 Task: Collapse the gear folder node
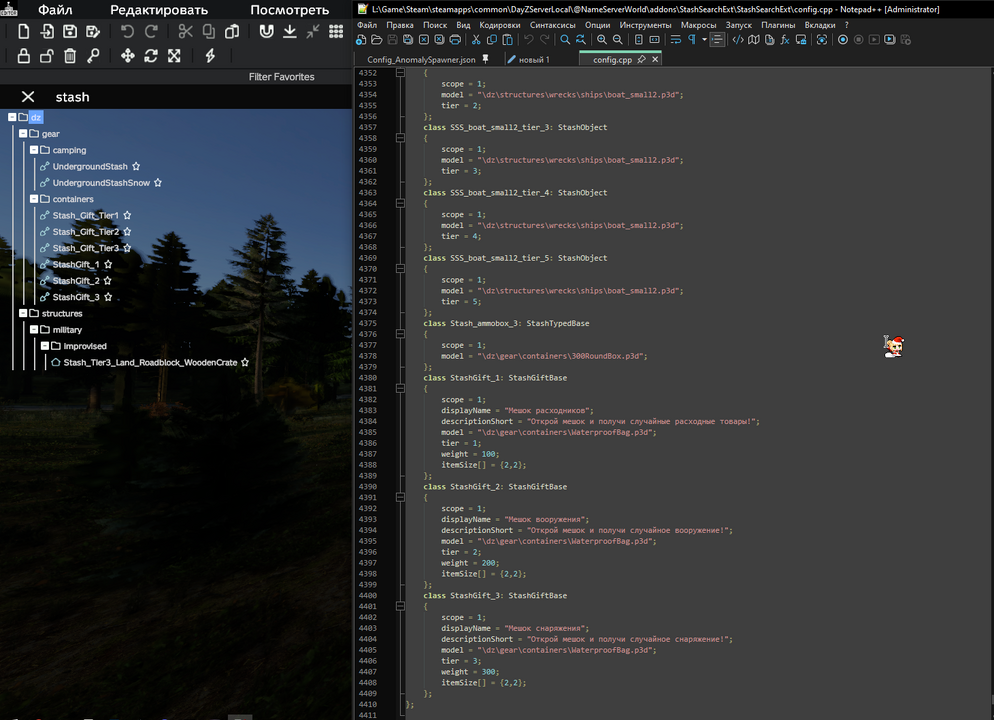pyautogui.click(x=23, y=134)
